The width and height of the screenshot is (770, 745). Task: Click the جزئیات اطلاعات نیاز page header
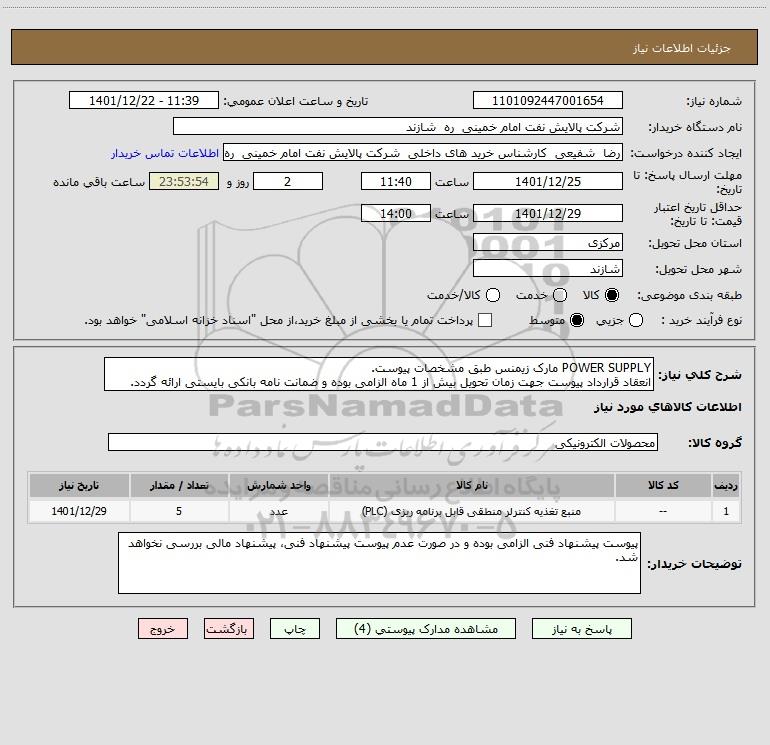pos(682,48)
